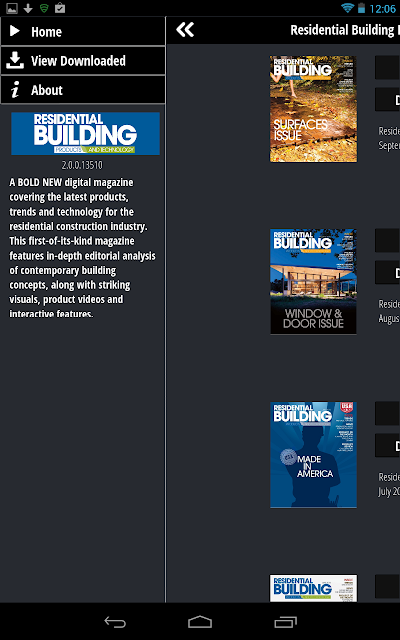Tap Android recent apps icon
Image resolution: width=400 pixels, height=640 pixels.
285,622
